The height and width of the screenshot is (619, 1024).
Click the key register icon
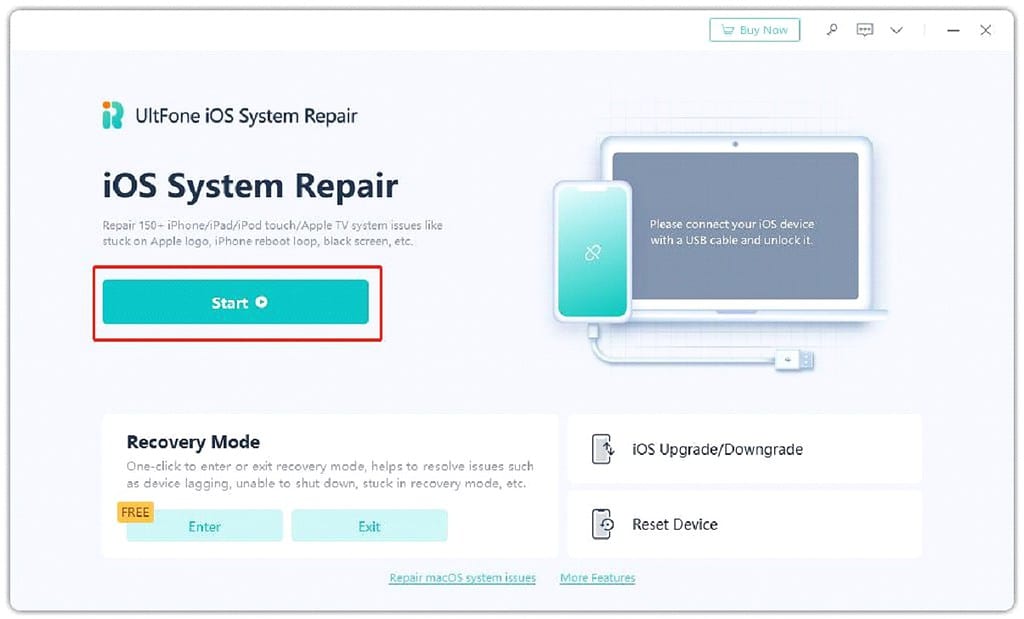click(832, 30)
